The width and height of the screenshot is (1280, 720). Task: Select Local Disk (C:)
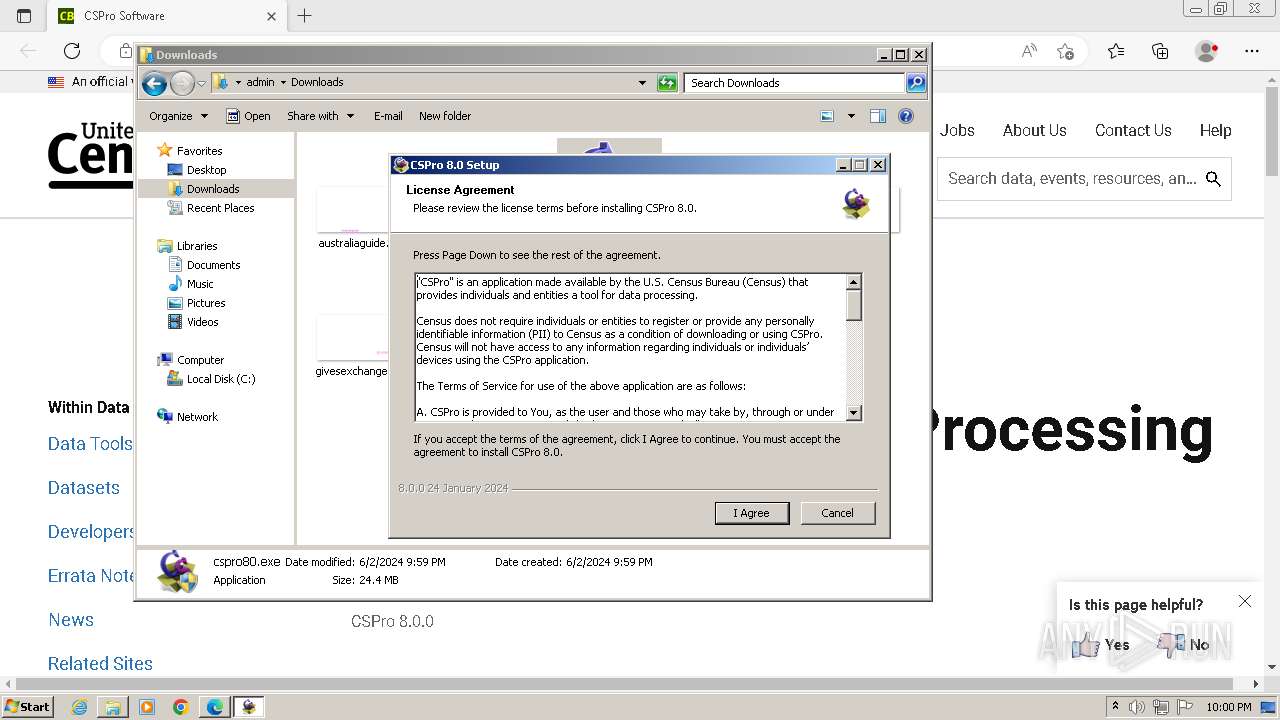pyautogui.click(x=221, y=379)
